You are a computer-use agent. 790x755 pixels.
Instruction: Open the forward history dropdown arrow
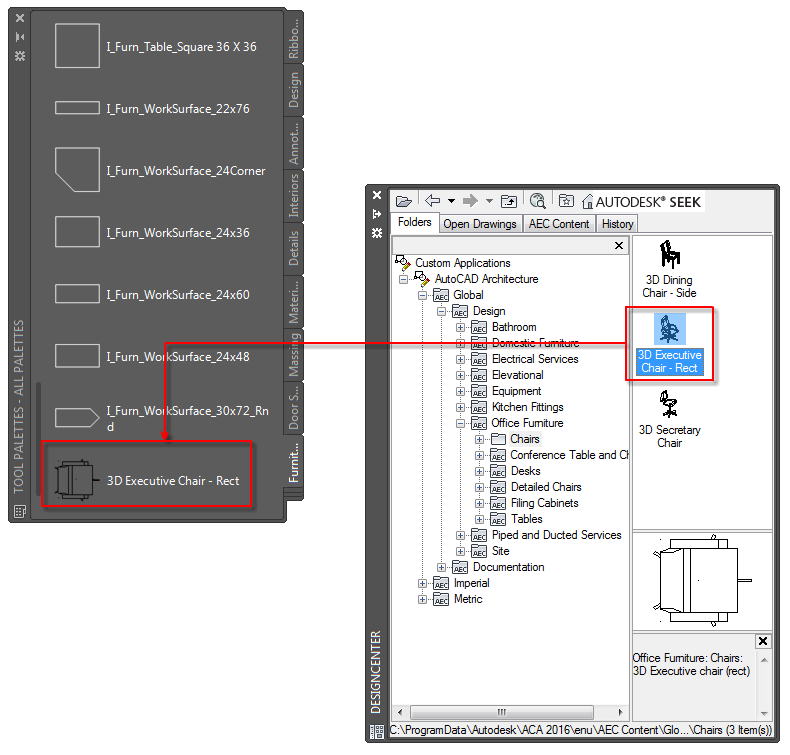click(x=489, y=201)
